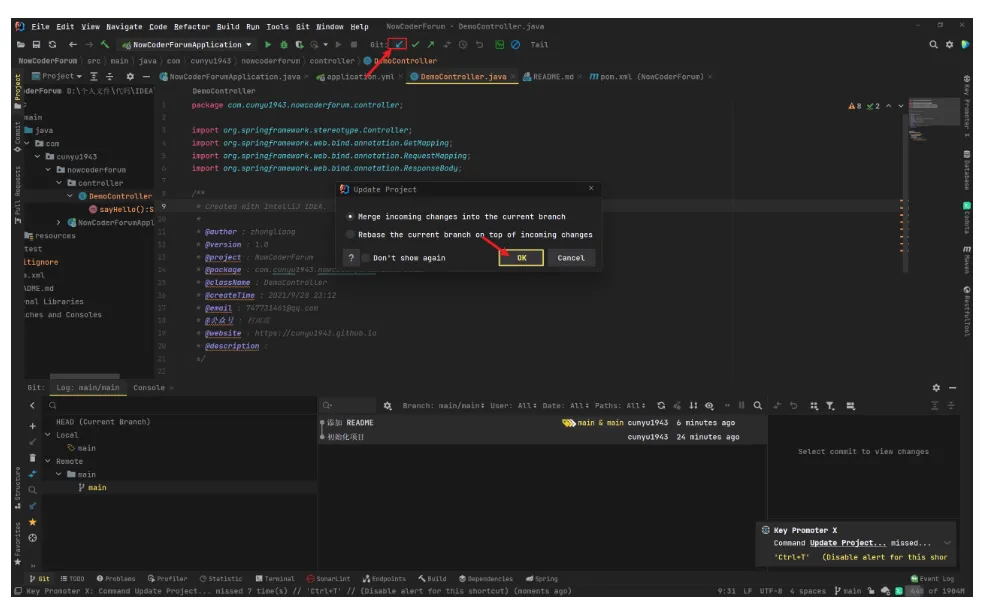Collapse the controller package node
The width and height of the screenshot is (984, 616).
(59, 183)
